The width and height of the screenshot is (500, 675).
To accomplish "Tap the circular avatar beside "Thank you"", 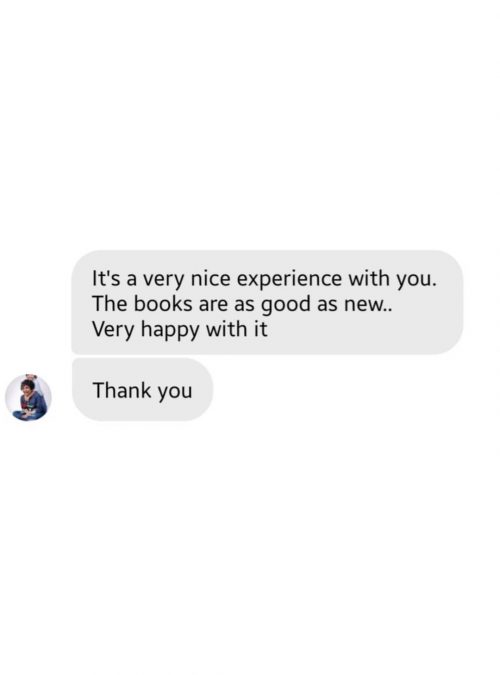I will tap(28, 397).
